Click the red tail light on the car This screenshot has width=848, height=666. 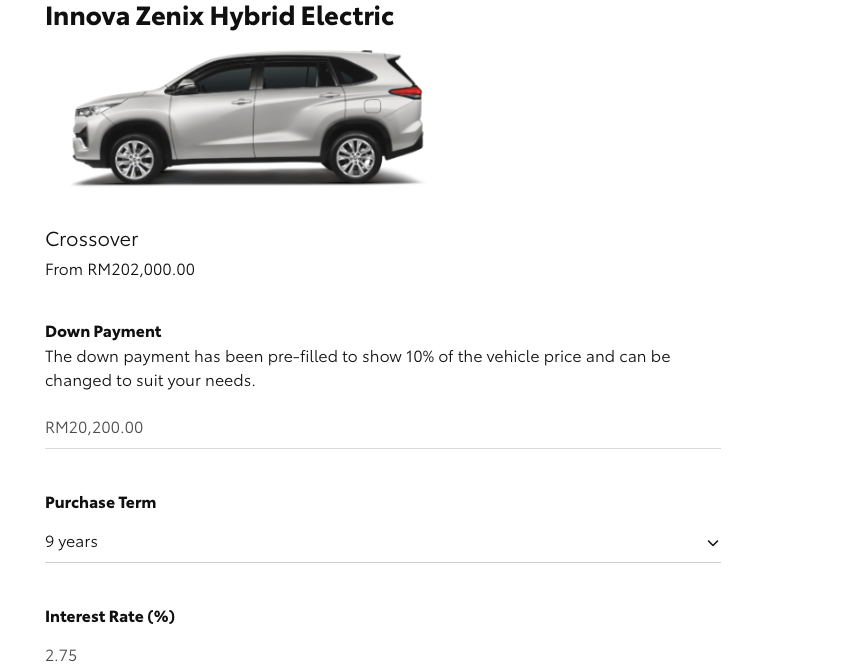point(406,91)
